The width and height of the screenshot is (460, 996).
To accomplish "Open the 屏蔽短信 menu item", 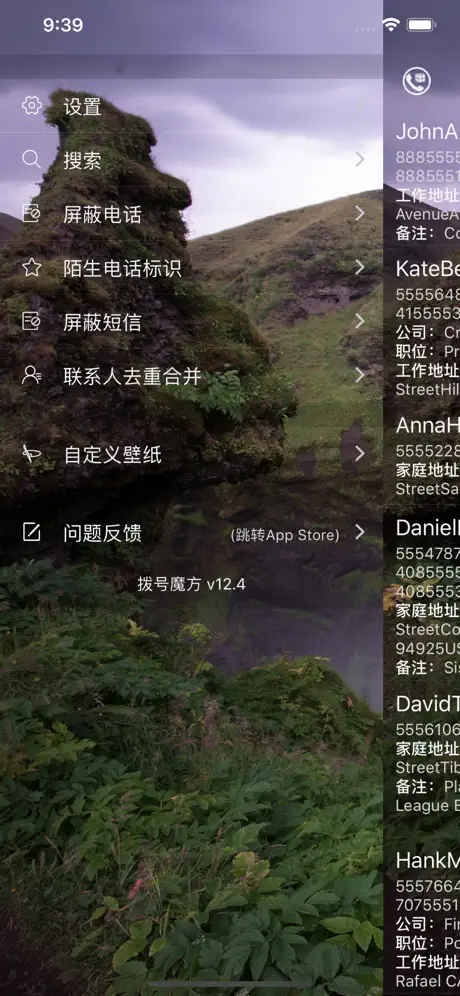I will coord(191,321).
